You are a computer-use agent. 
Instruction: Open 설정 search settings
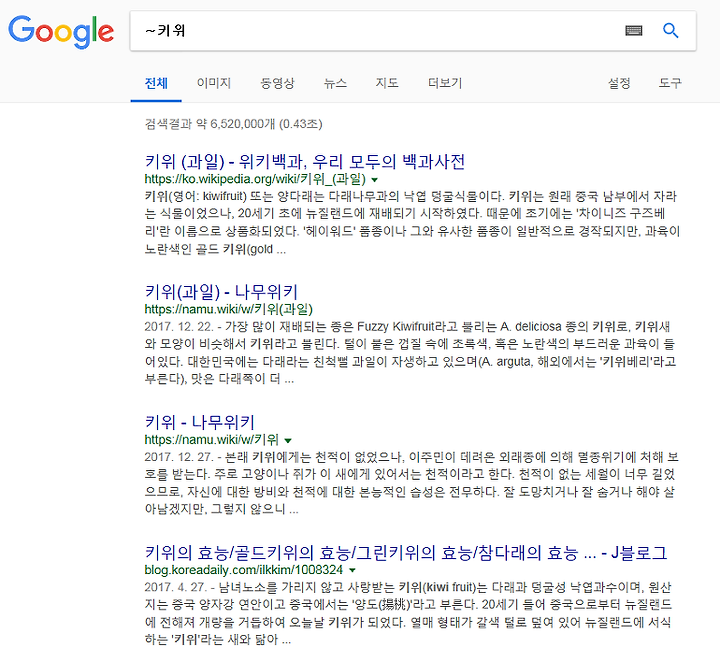coord(619,83)
